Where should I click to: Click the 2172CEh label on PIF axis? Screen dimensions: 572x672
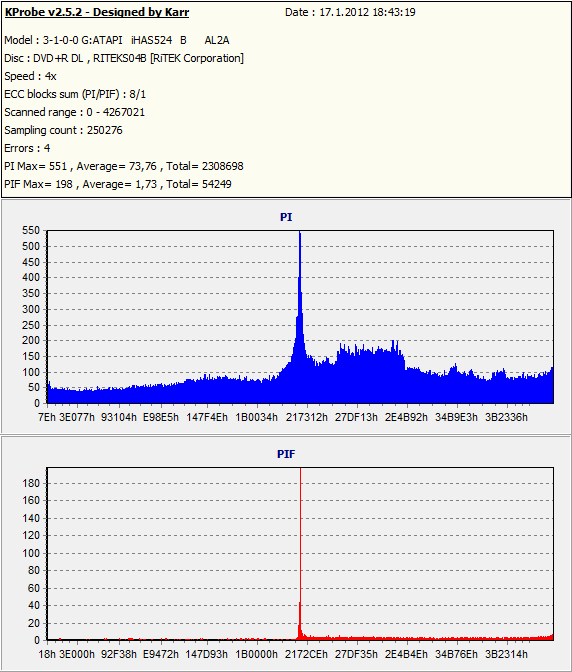tap(306, 654)
